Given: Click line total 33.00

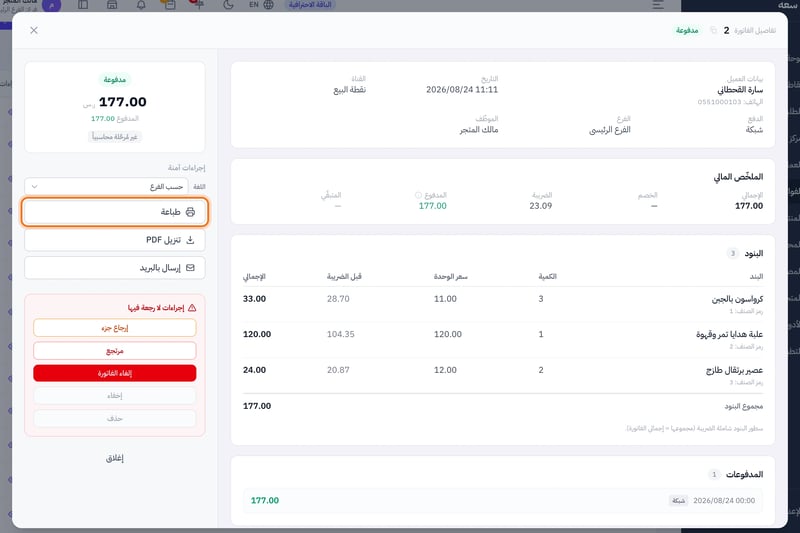Looking at the screenshot, I should click(x=254, y=299).
